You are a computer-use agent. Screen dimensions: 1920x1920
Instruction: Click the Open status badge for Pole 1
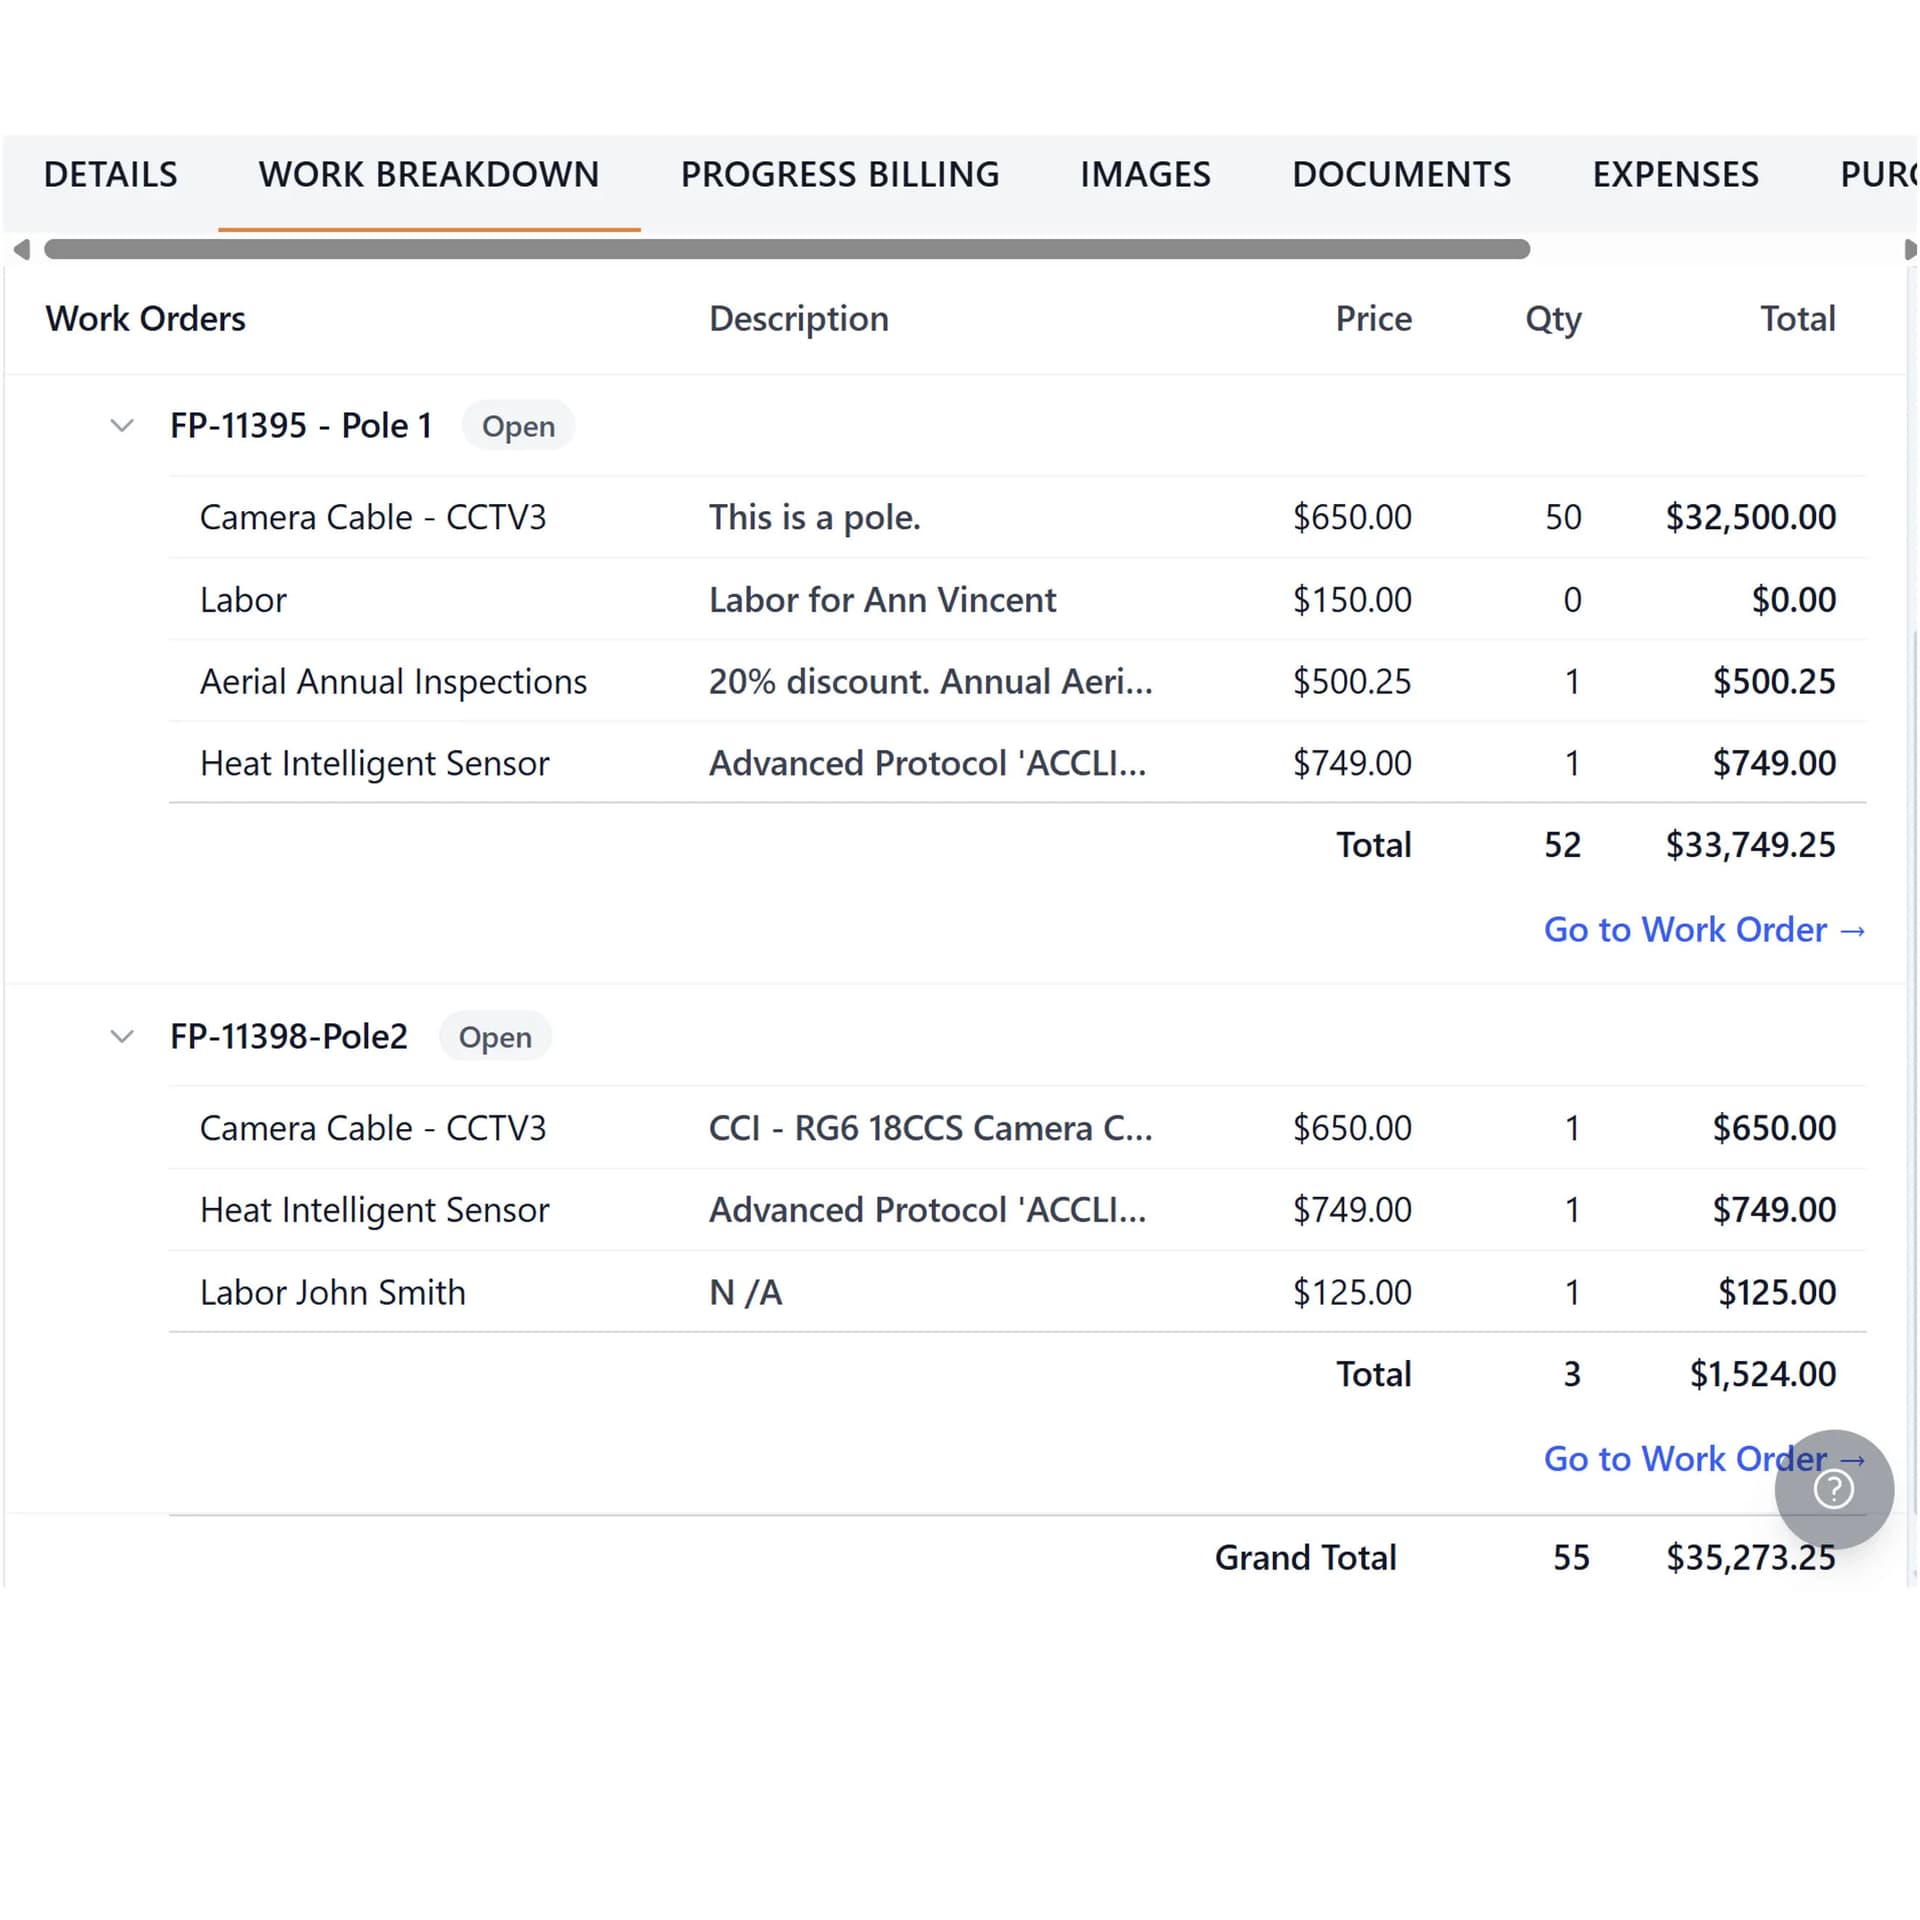(518, 426)
